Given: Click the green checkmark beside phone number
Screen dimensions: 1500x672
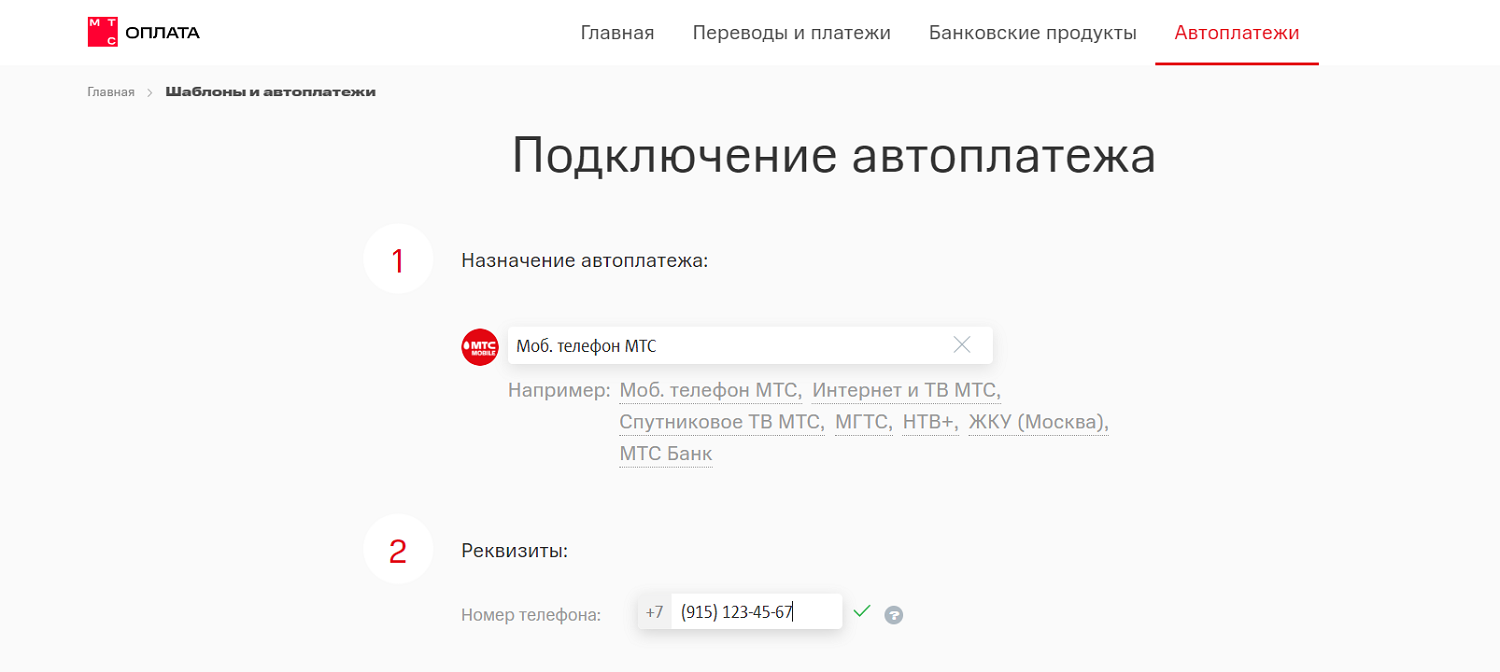Looking at the screenshot, I should [x=862, y=611].
